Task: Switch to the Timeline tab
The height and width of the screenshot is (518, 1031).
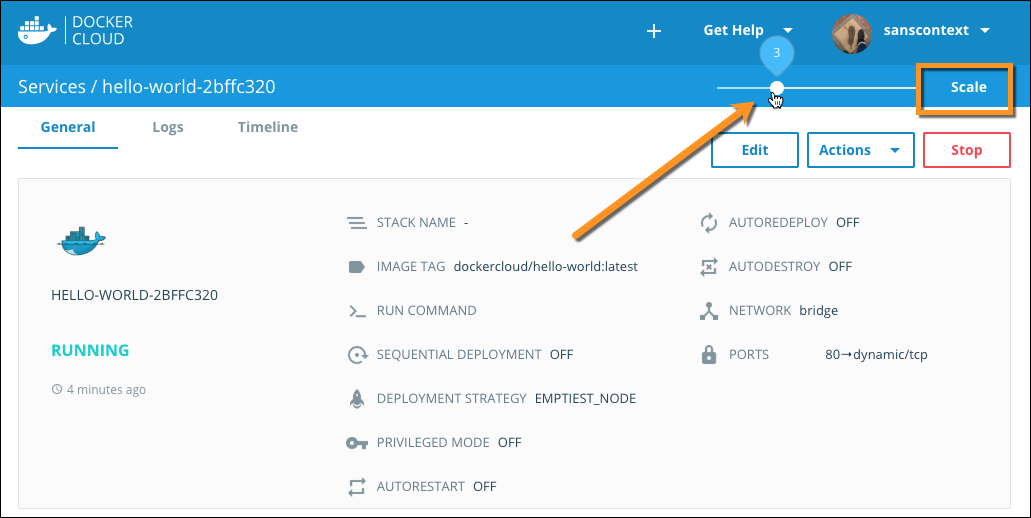Action: click(267, 127)
